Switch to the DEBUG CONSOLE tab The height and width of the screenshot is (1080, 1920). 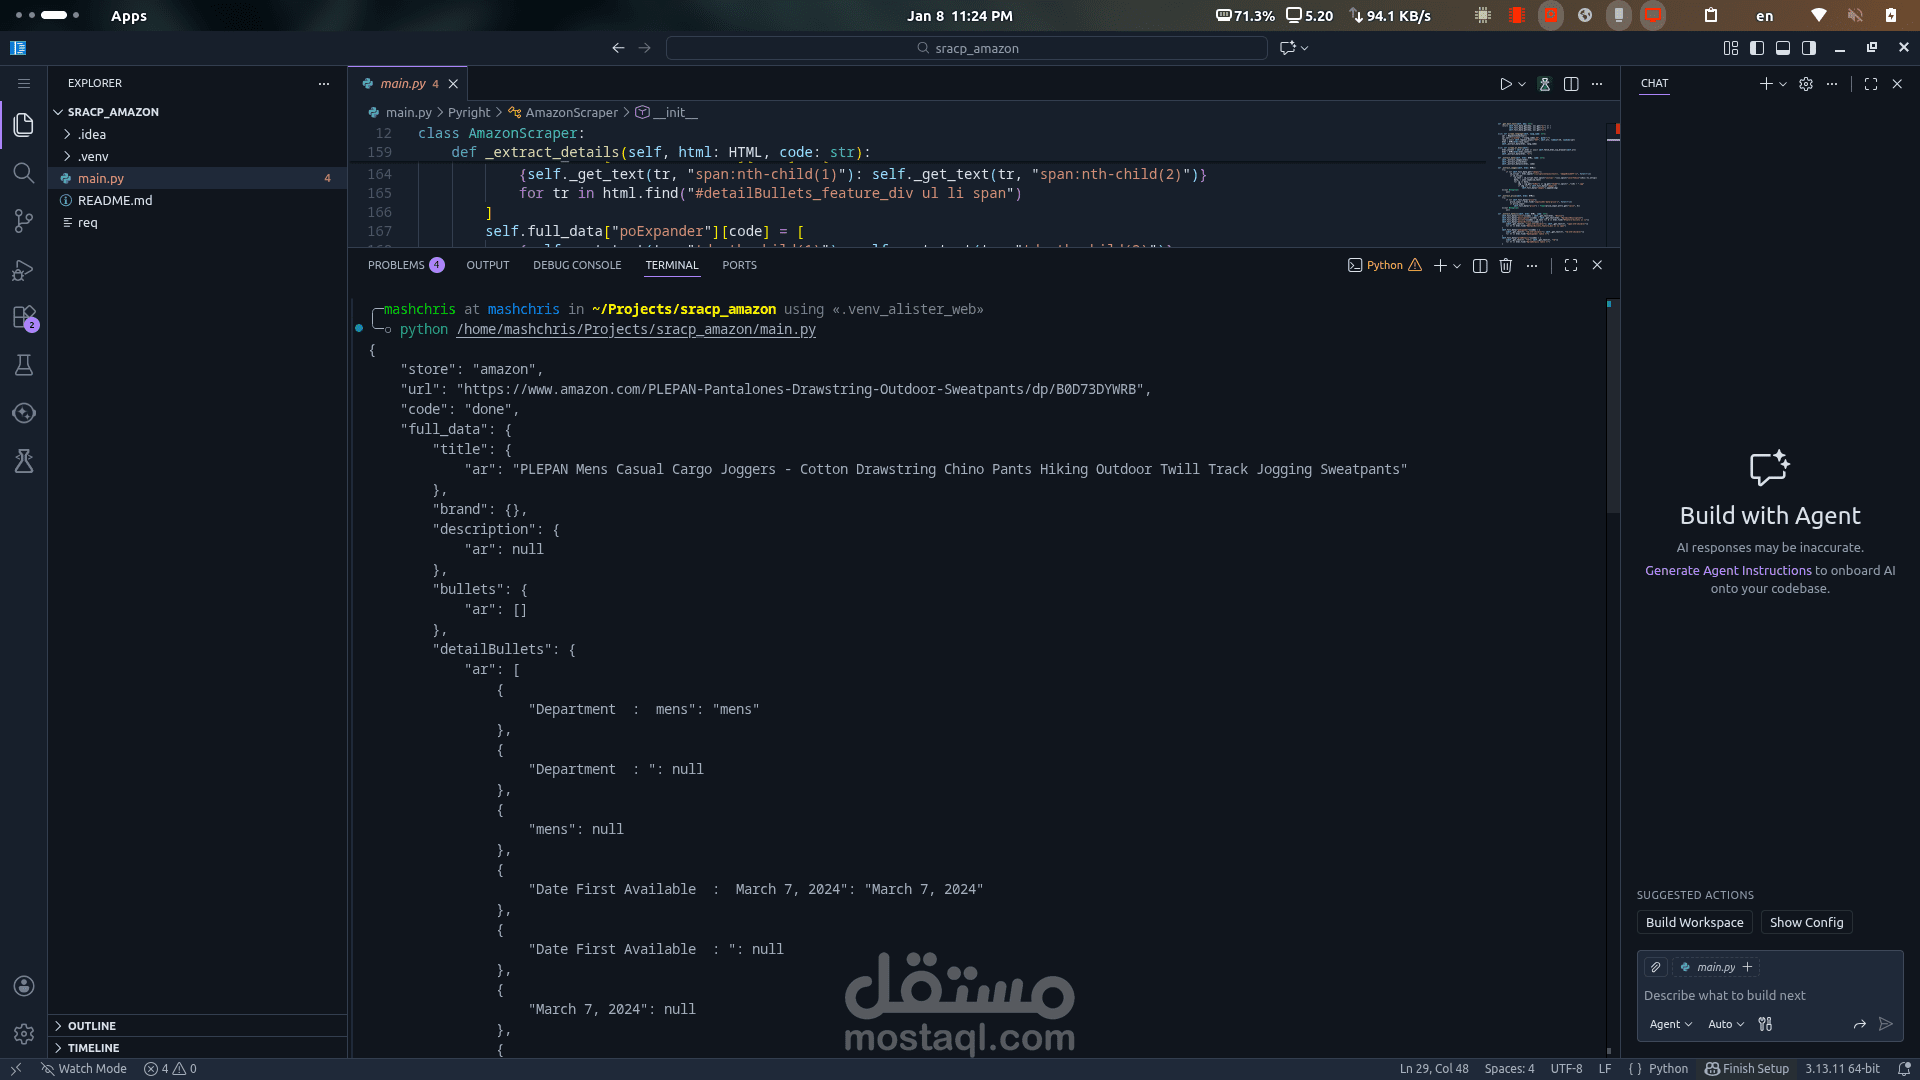tap(577, 265)
